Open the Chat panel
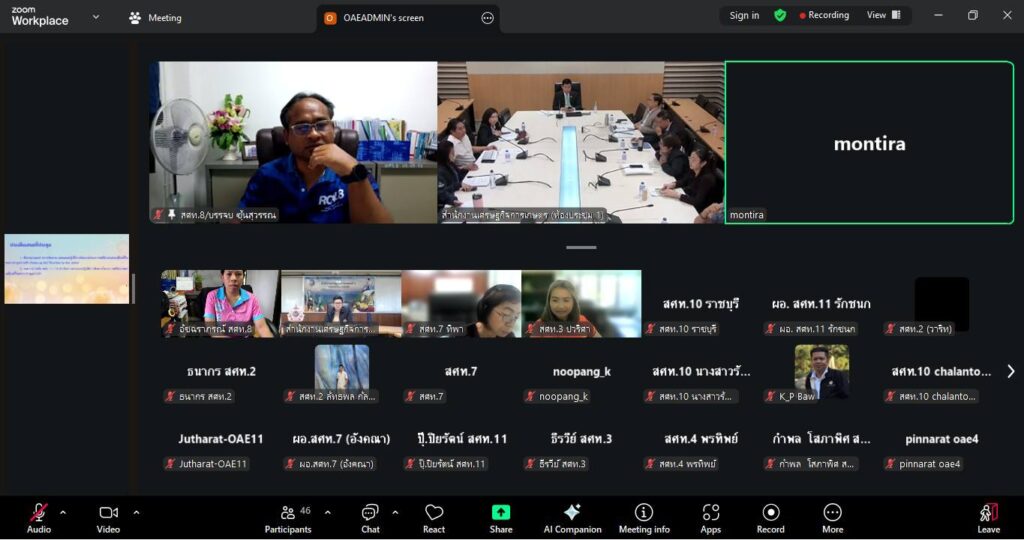The image size is (1024, 540). pyautogui.click(x=370, y=516)
